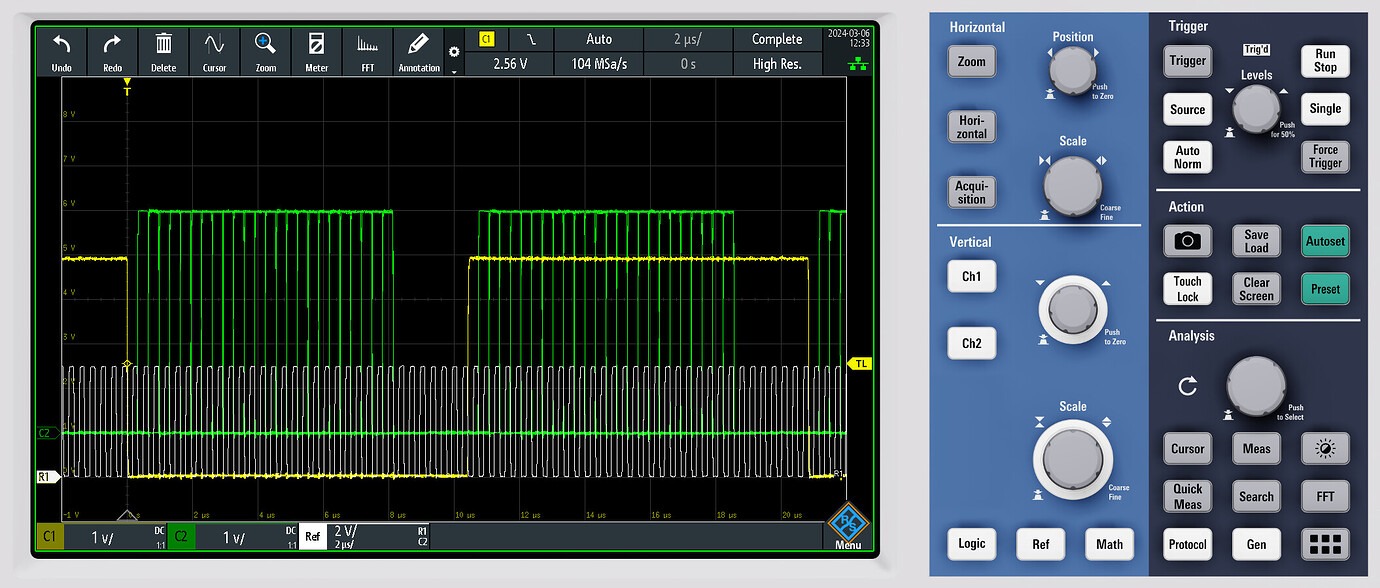Toggle the Gen generator button
Image resolution: width=1380 pixels, height=588 pixels.
tap(1256, 544)
